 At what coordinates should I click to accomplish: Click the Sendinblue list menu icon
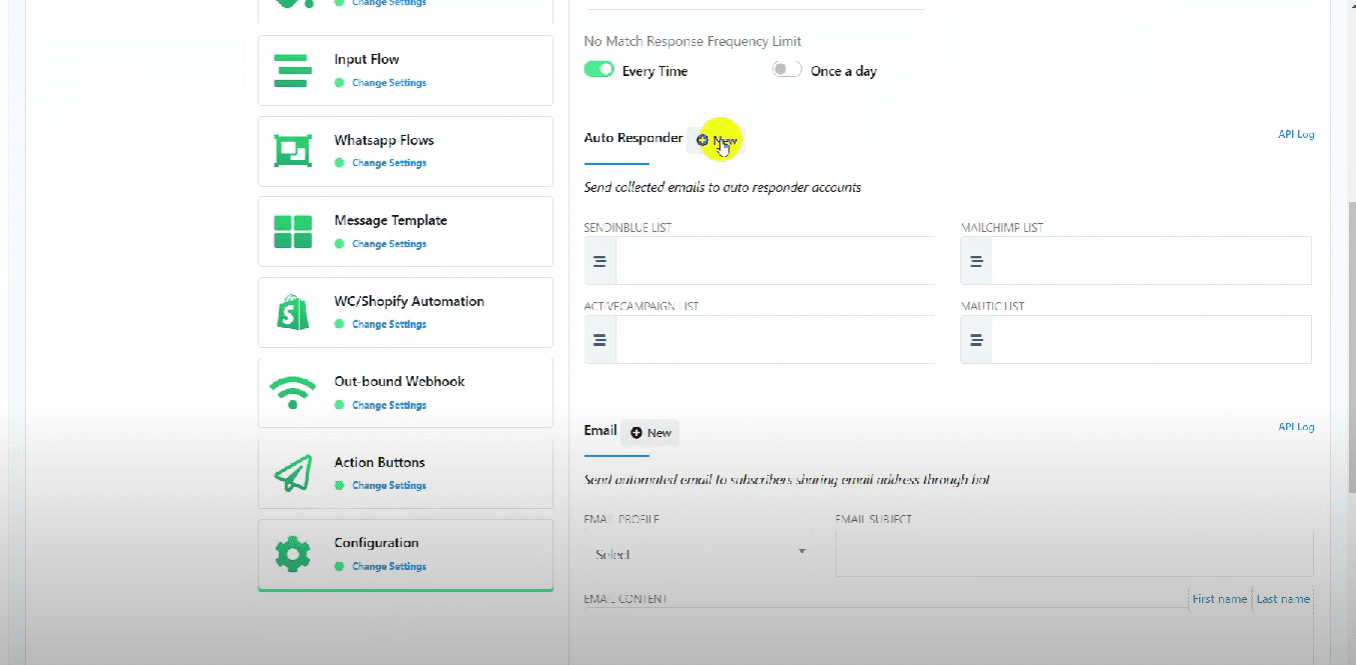coord(600,261)
